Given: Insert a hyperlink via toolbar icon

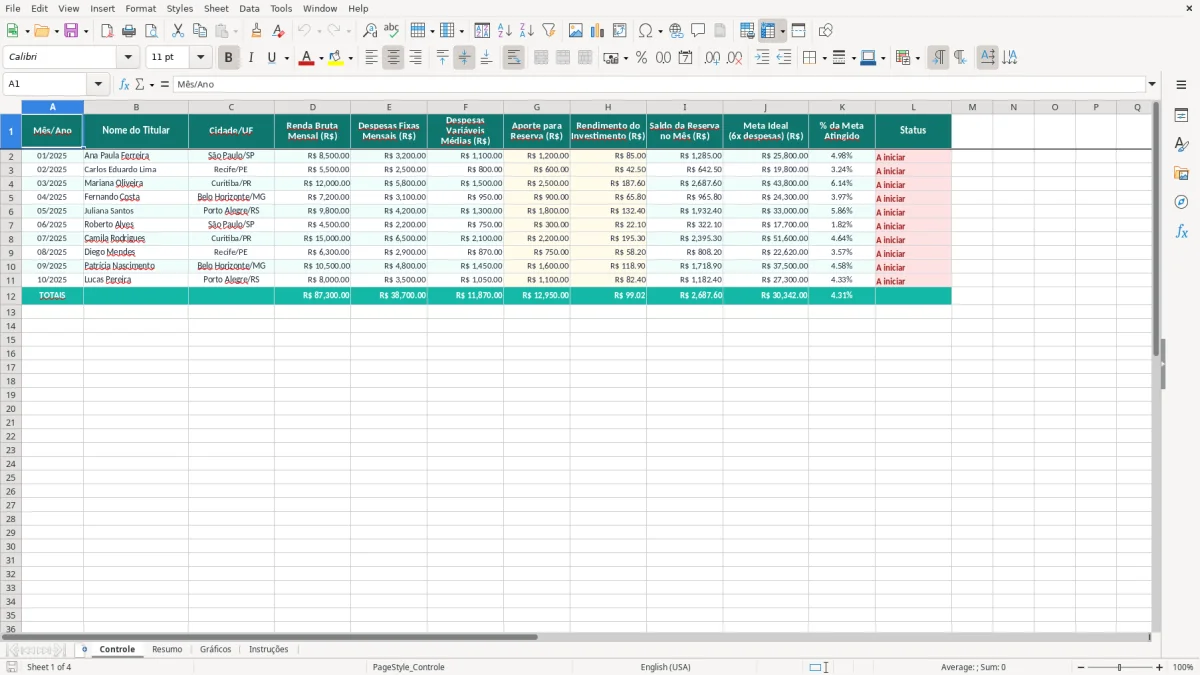Looking at the screenshot, I should coord(676,31).
